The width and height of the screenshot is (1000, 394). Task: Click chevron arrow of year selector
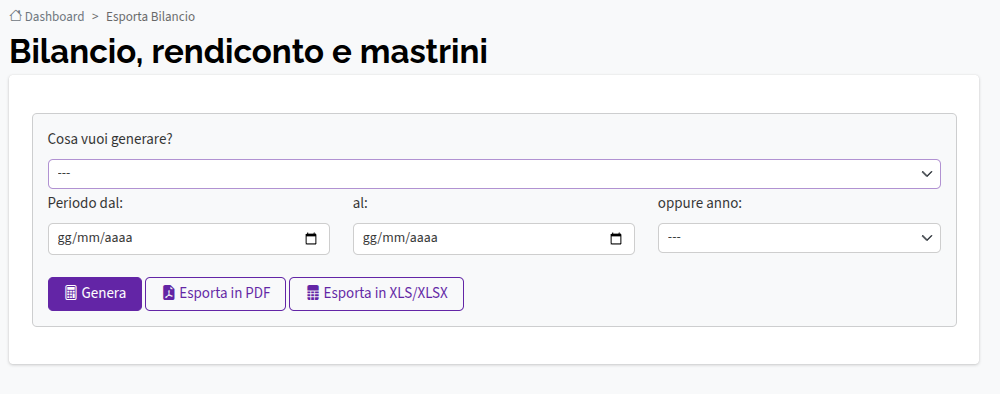tap(927, 238)
